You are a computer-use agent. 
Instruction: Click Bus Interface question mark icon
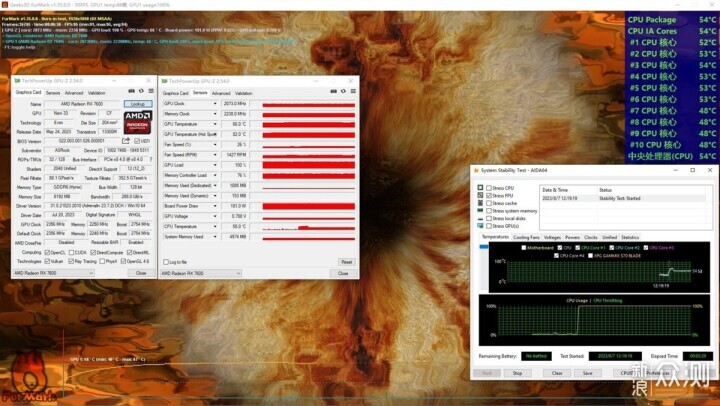[151, 159]
